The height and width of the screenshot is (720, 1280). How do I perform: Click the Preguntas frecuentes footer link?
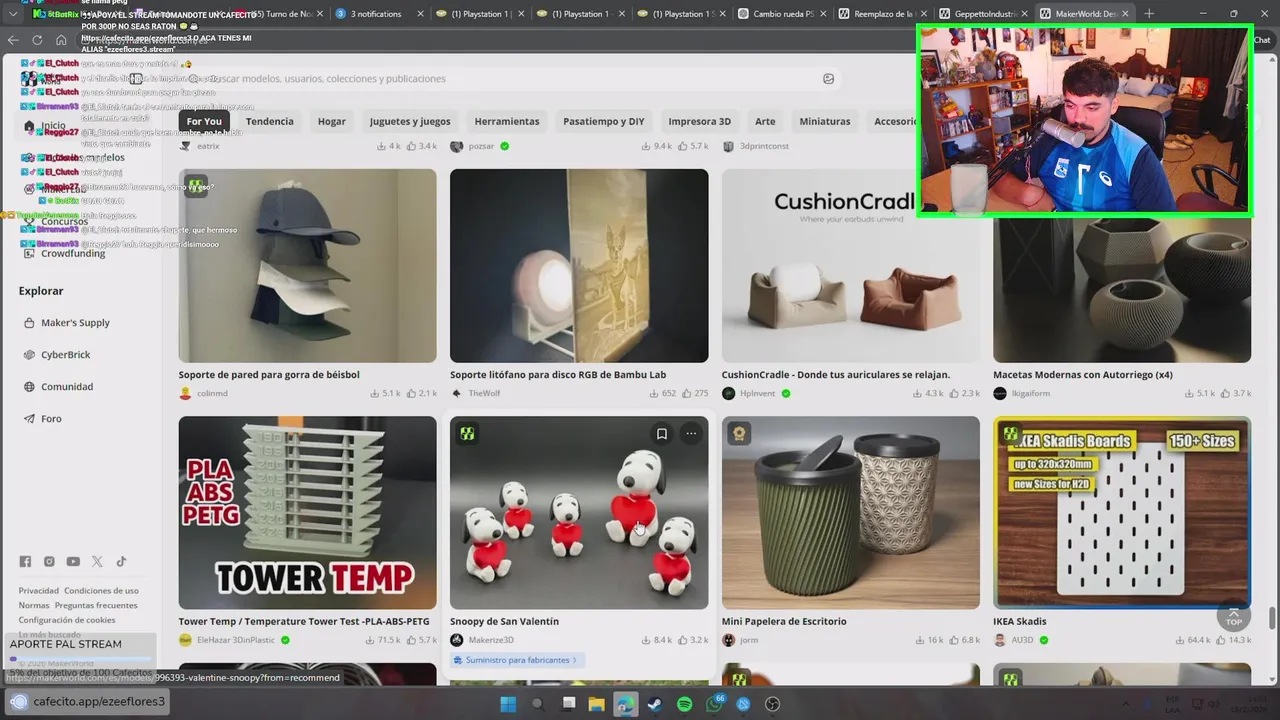[96, 605]
